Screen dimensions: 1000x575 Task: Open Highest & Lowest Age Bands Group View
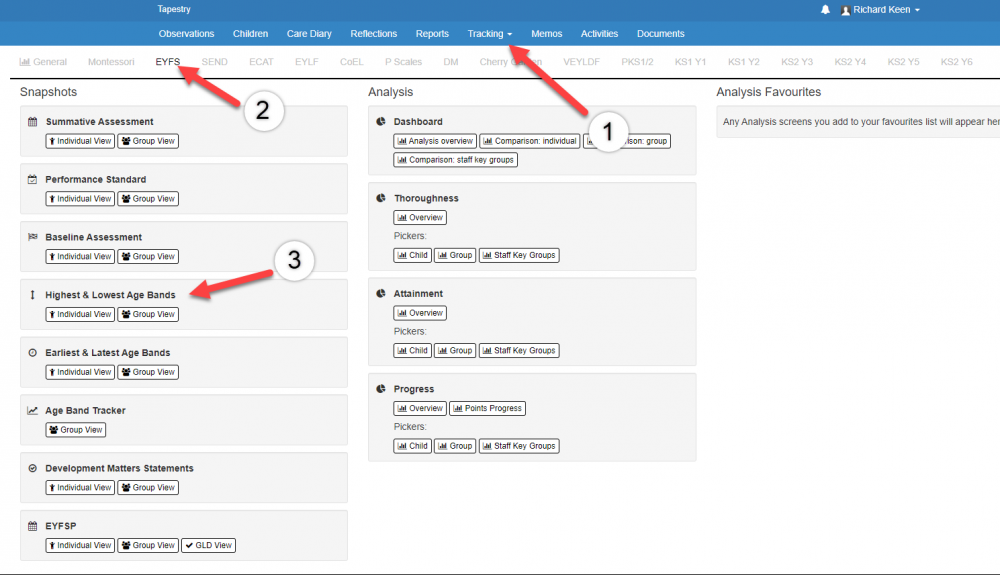(x=148, y=314)
